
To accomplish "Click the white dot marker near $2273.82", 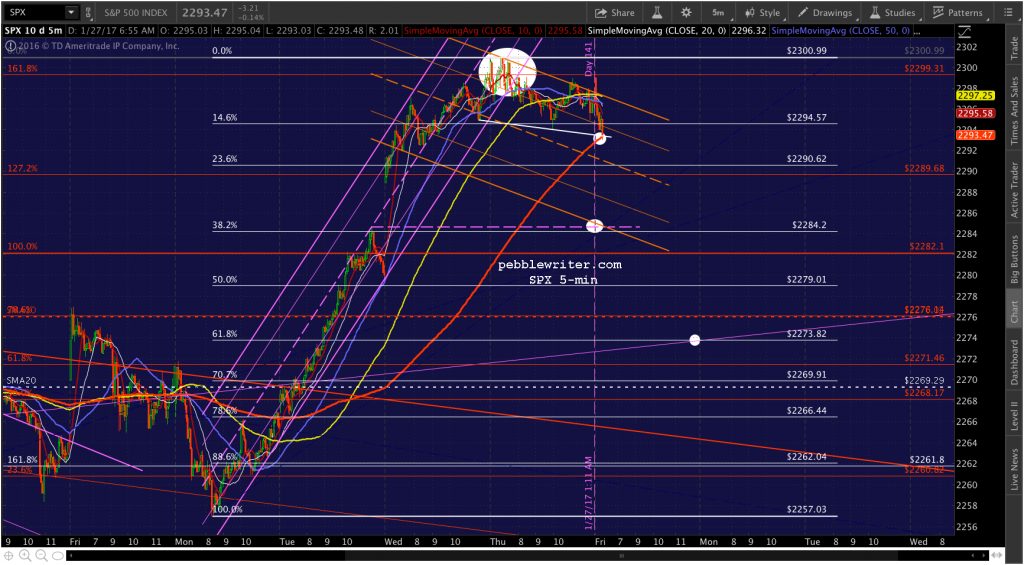I will click(x=695, y=340).
